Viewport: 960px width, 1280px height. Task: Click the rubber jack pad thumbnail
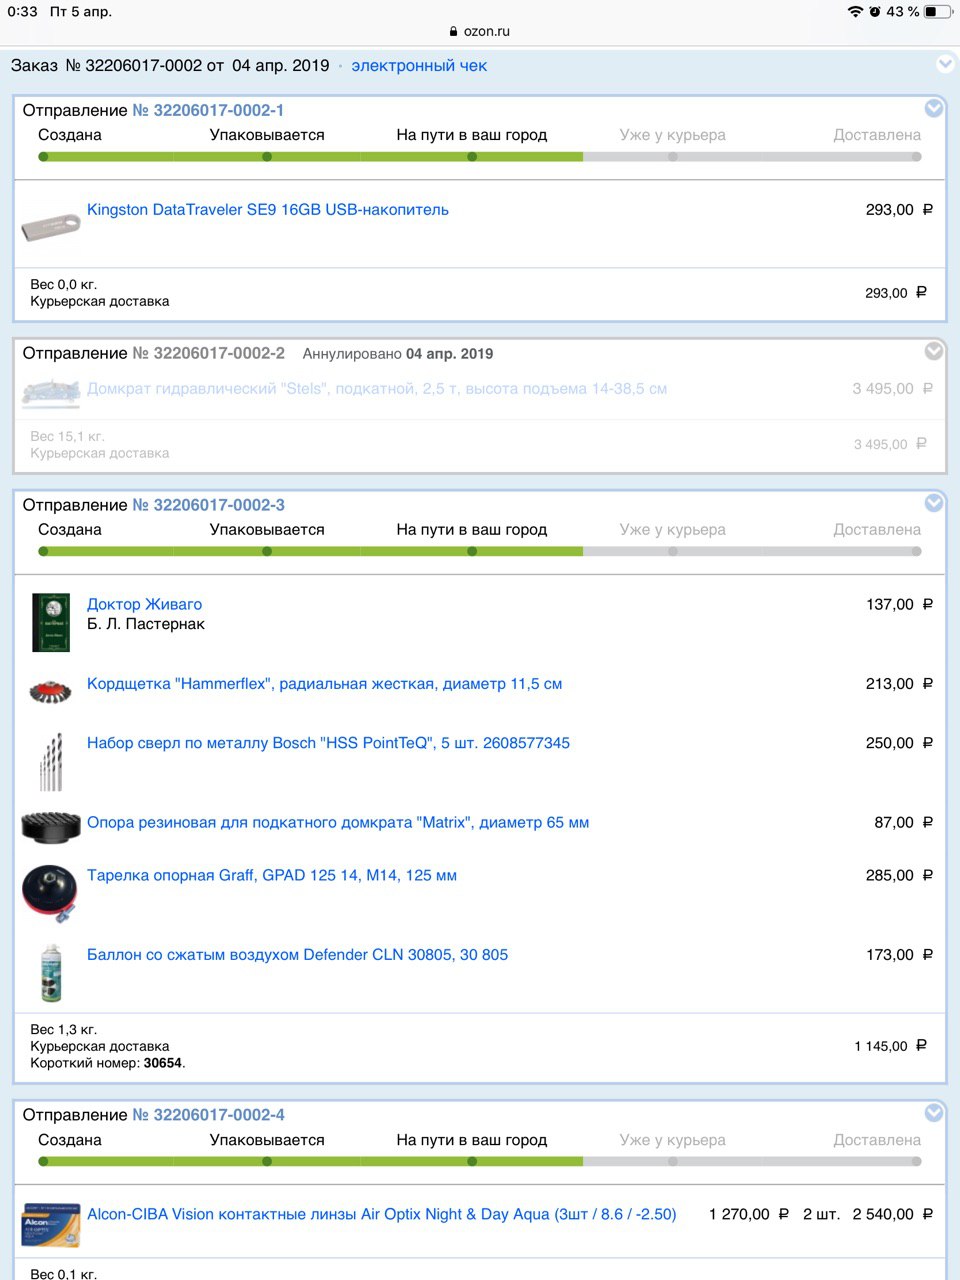click(x=50, y=828)
